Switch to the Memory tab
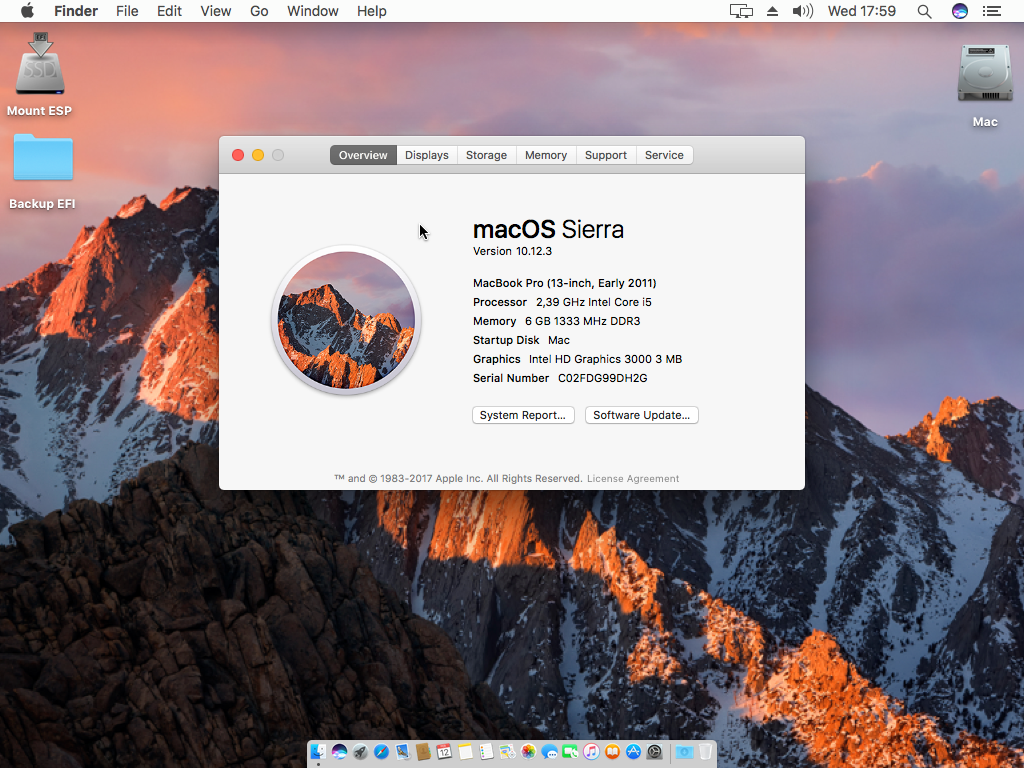Screen dimensions: 1024x768 coord(546,155)
